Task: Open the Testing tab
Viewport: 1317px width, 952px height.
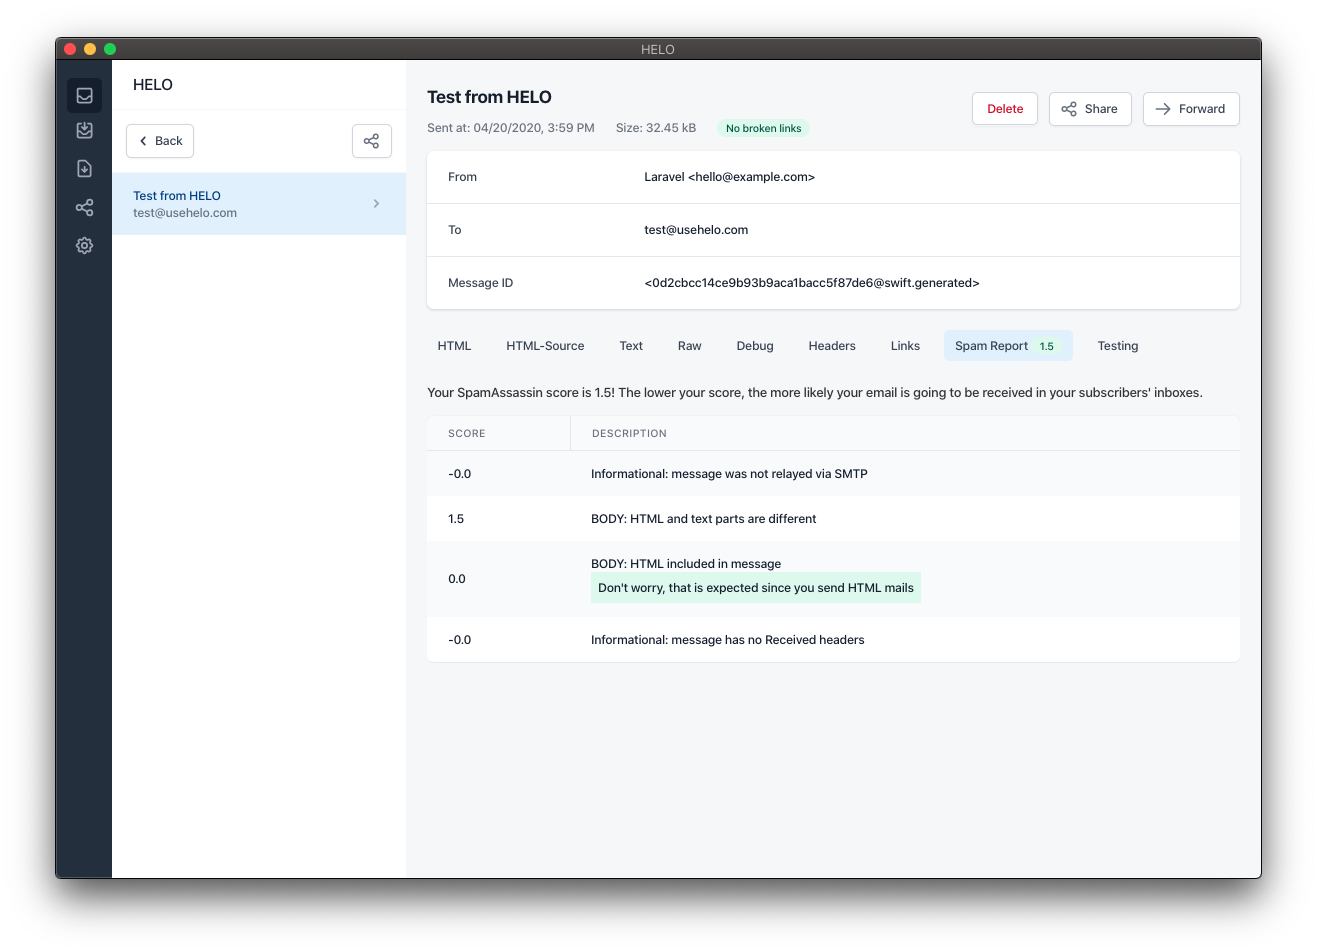Action: click(1118, 346)
